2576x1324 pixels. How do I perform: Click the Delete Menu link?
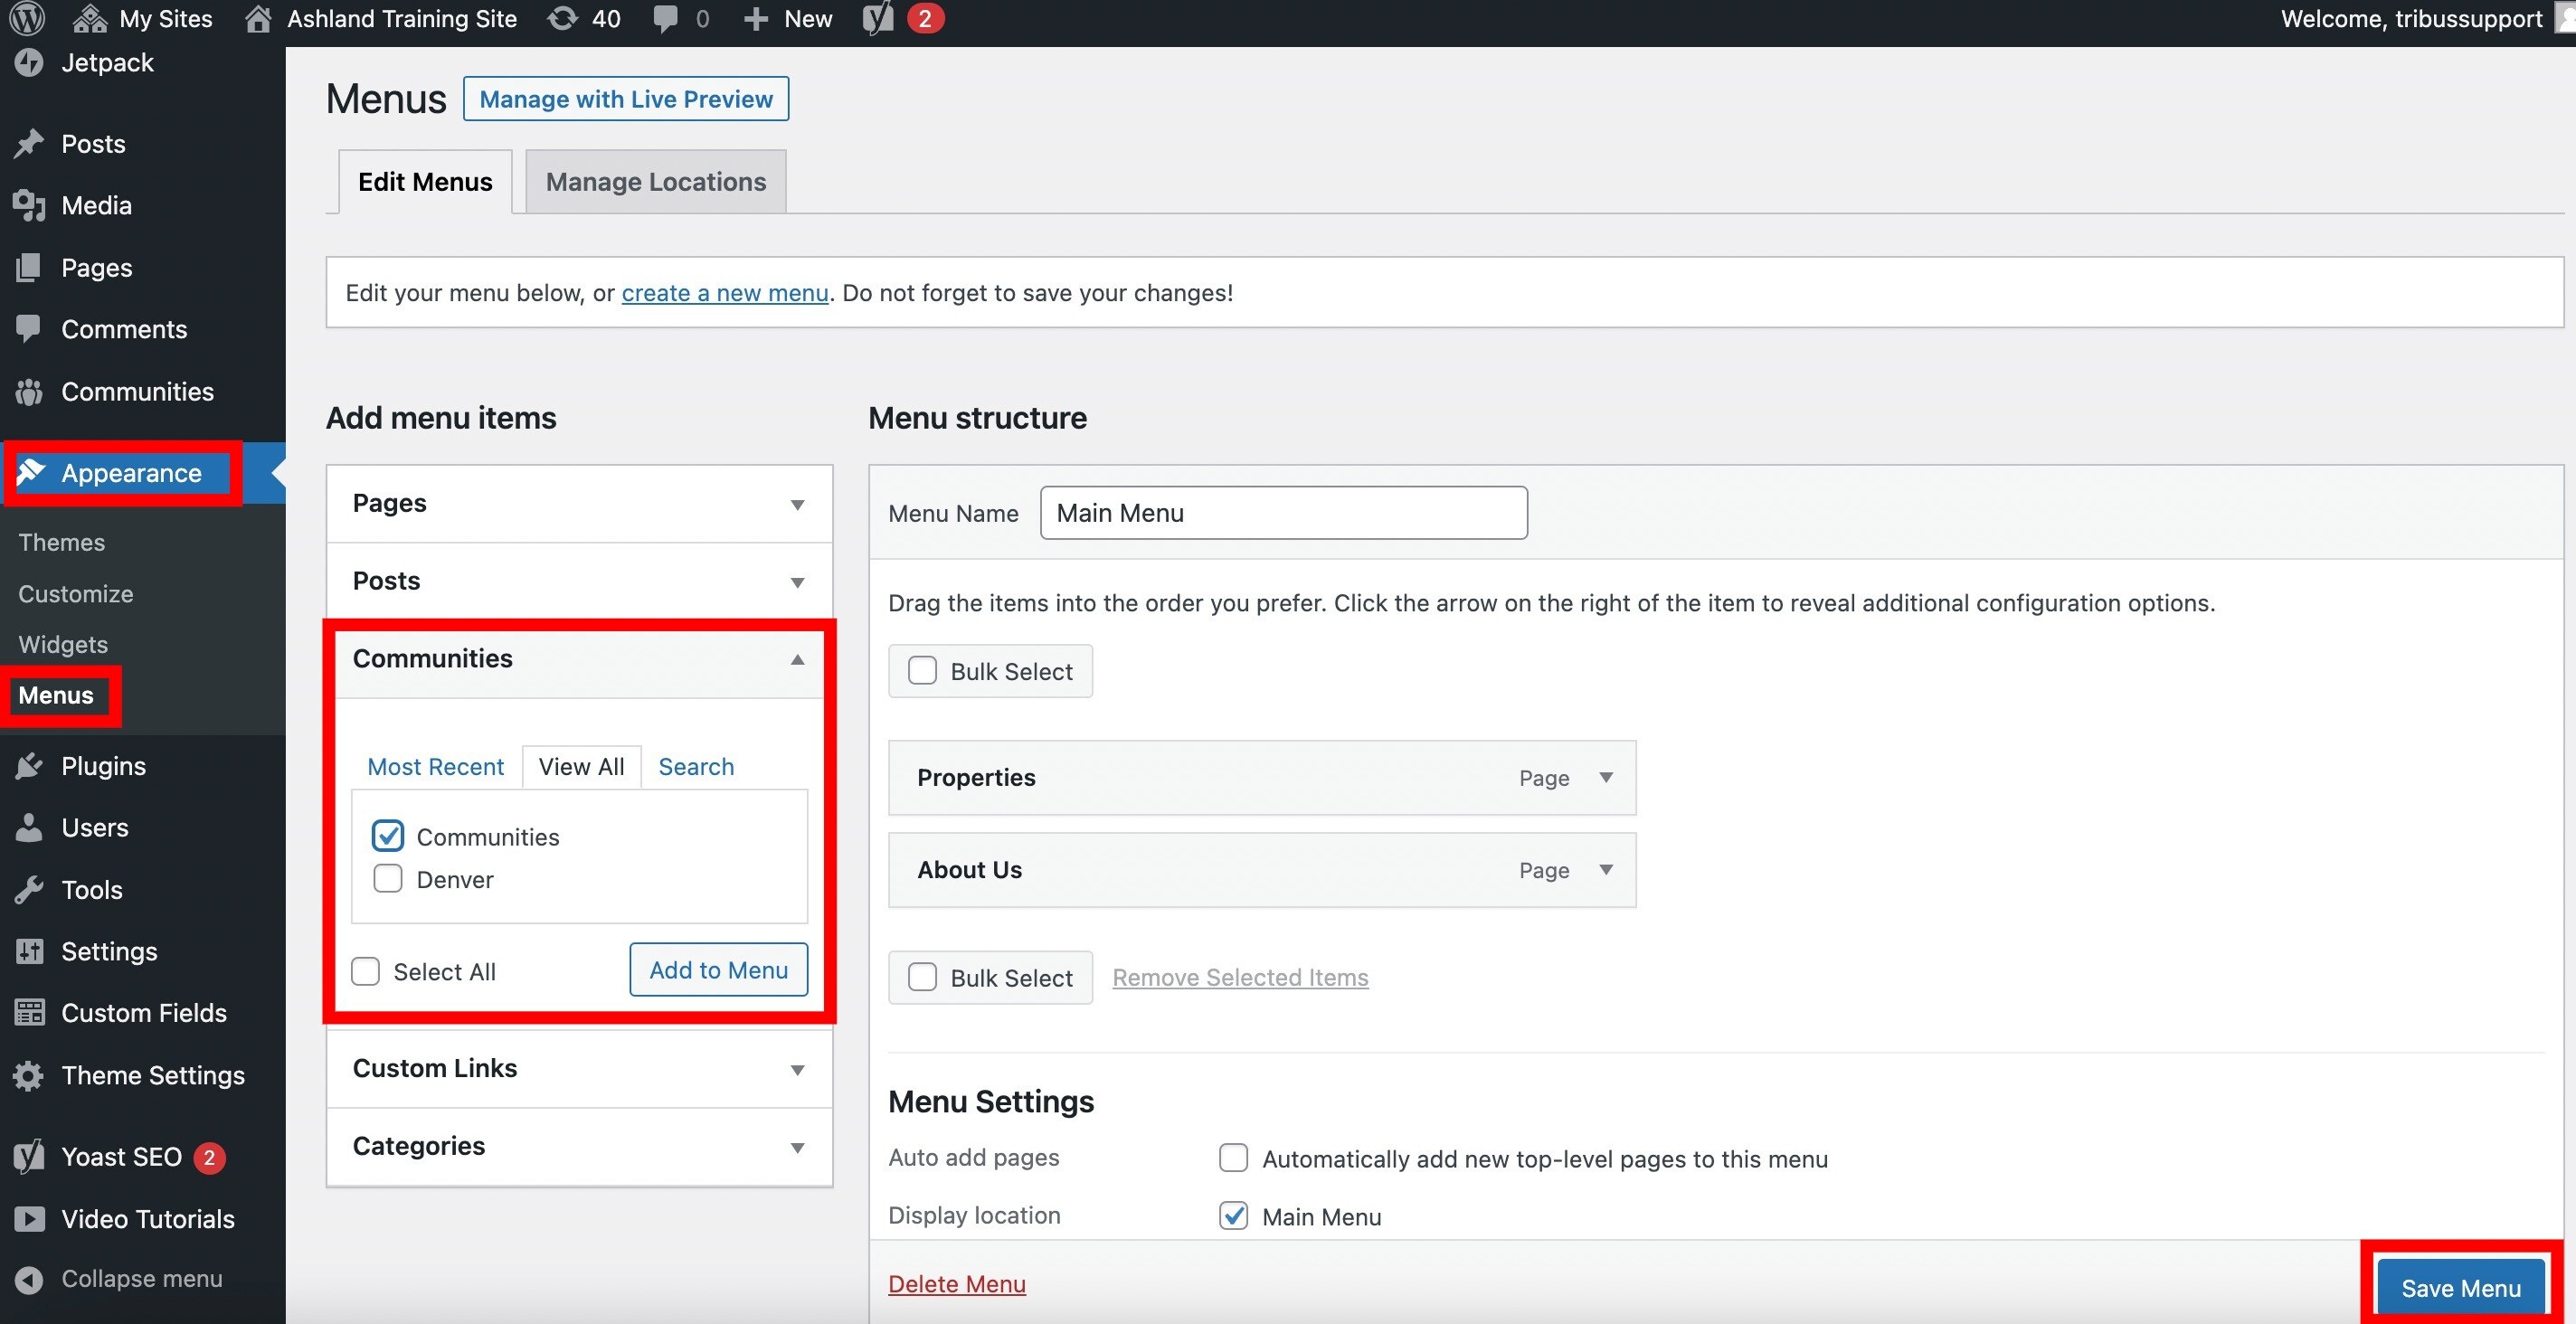(x=957, y=1283)
